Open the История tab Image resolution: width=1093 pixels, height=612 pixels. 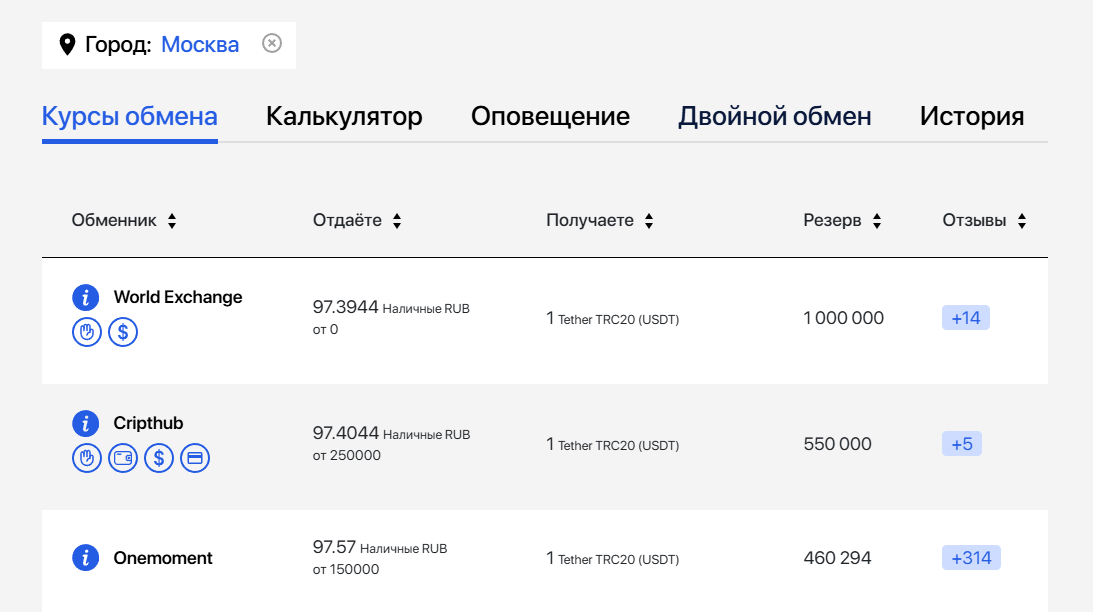[971, 116]
